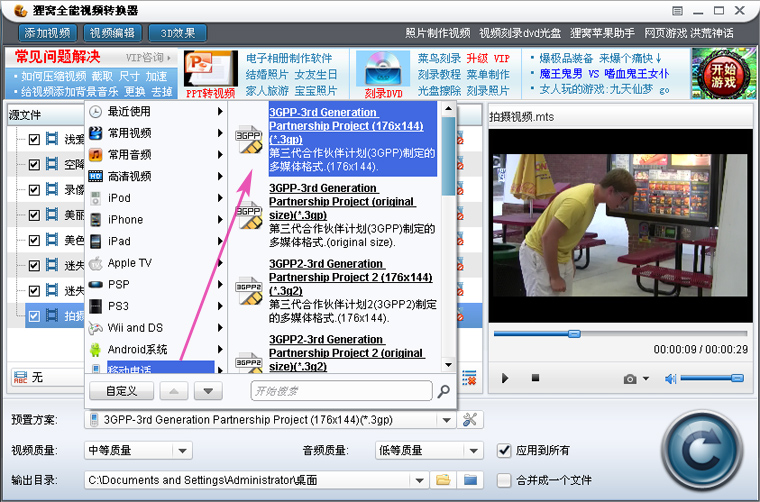Screen dimensions: 760x502
Task: Click the PPT转视频 icon
Action: (211, 74)
